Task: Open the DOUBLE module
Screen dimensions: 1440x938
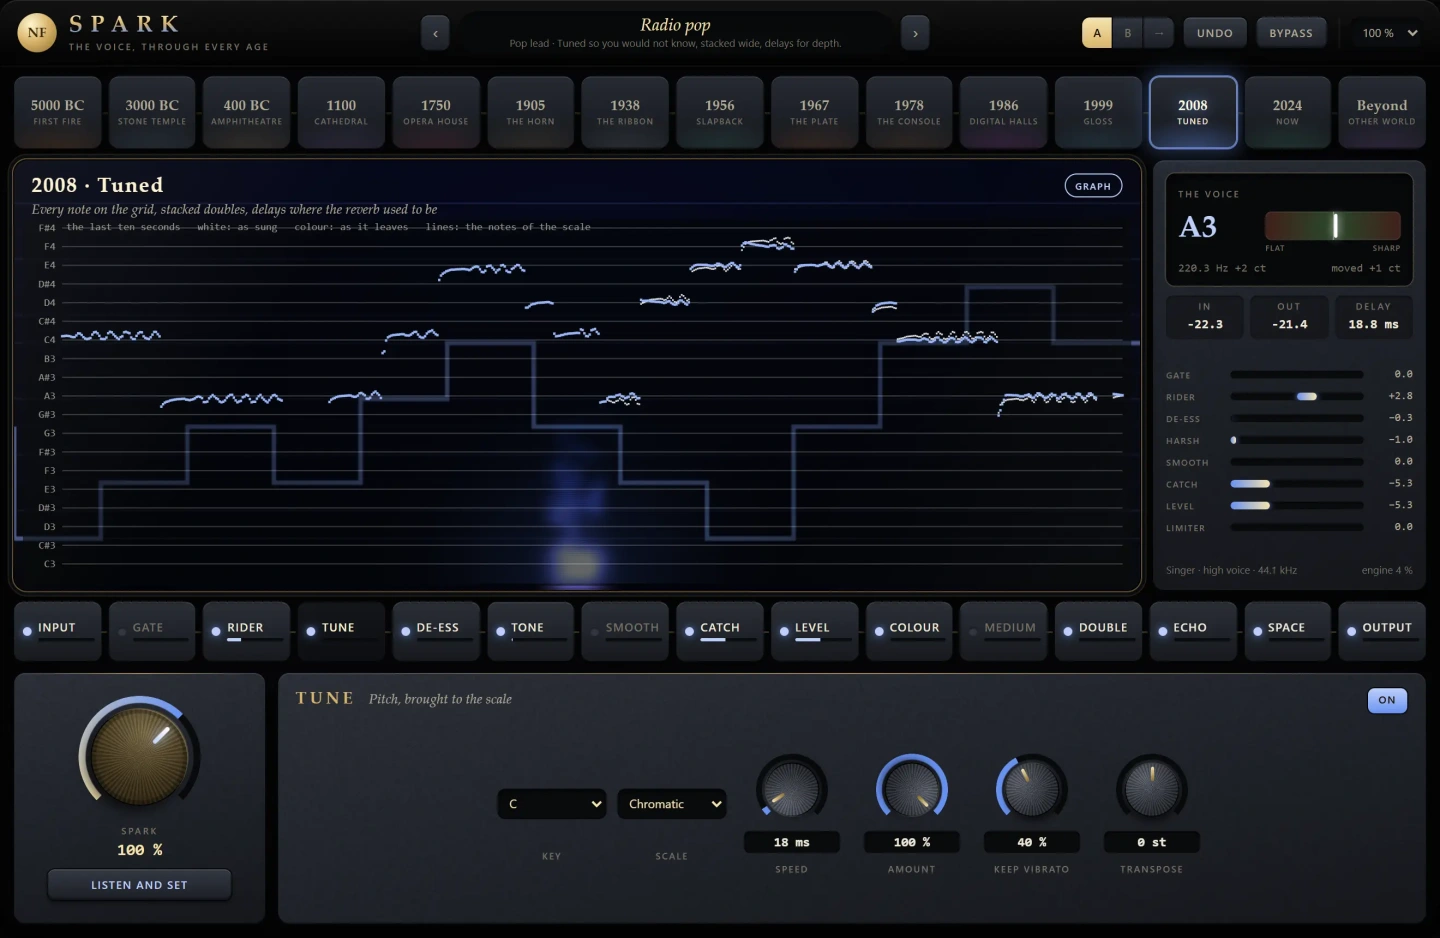Action: (x=1098, y=630)
